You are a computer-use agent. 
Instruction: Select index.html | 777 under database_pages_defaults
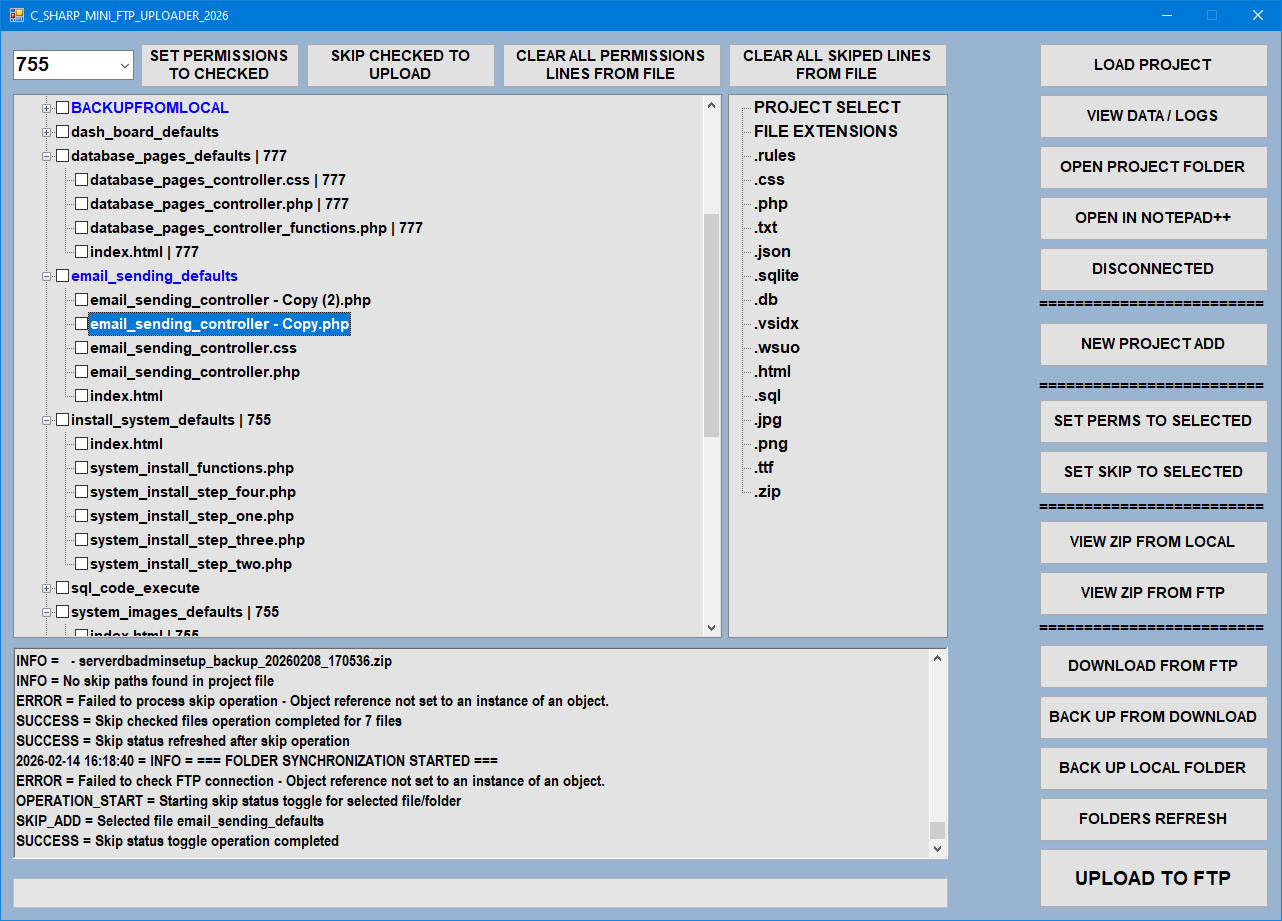(x=144, y=252)
